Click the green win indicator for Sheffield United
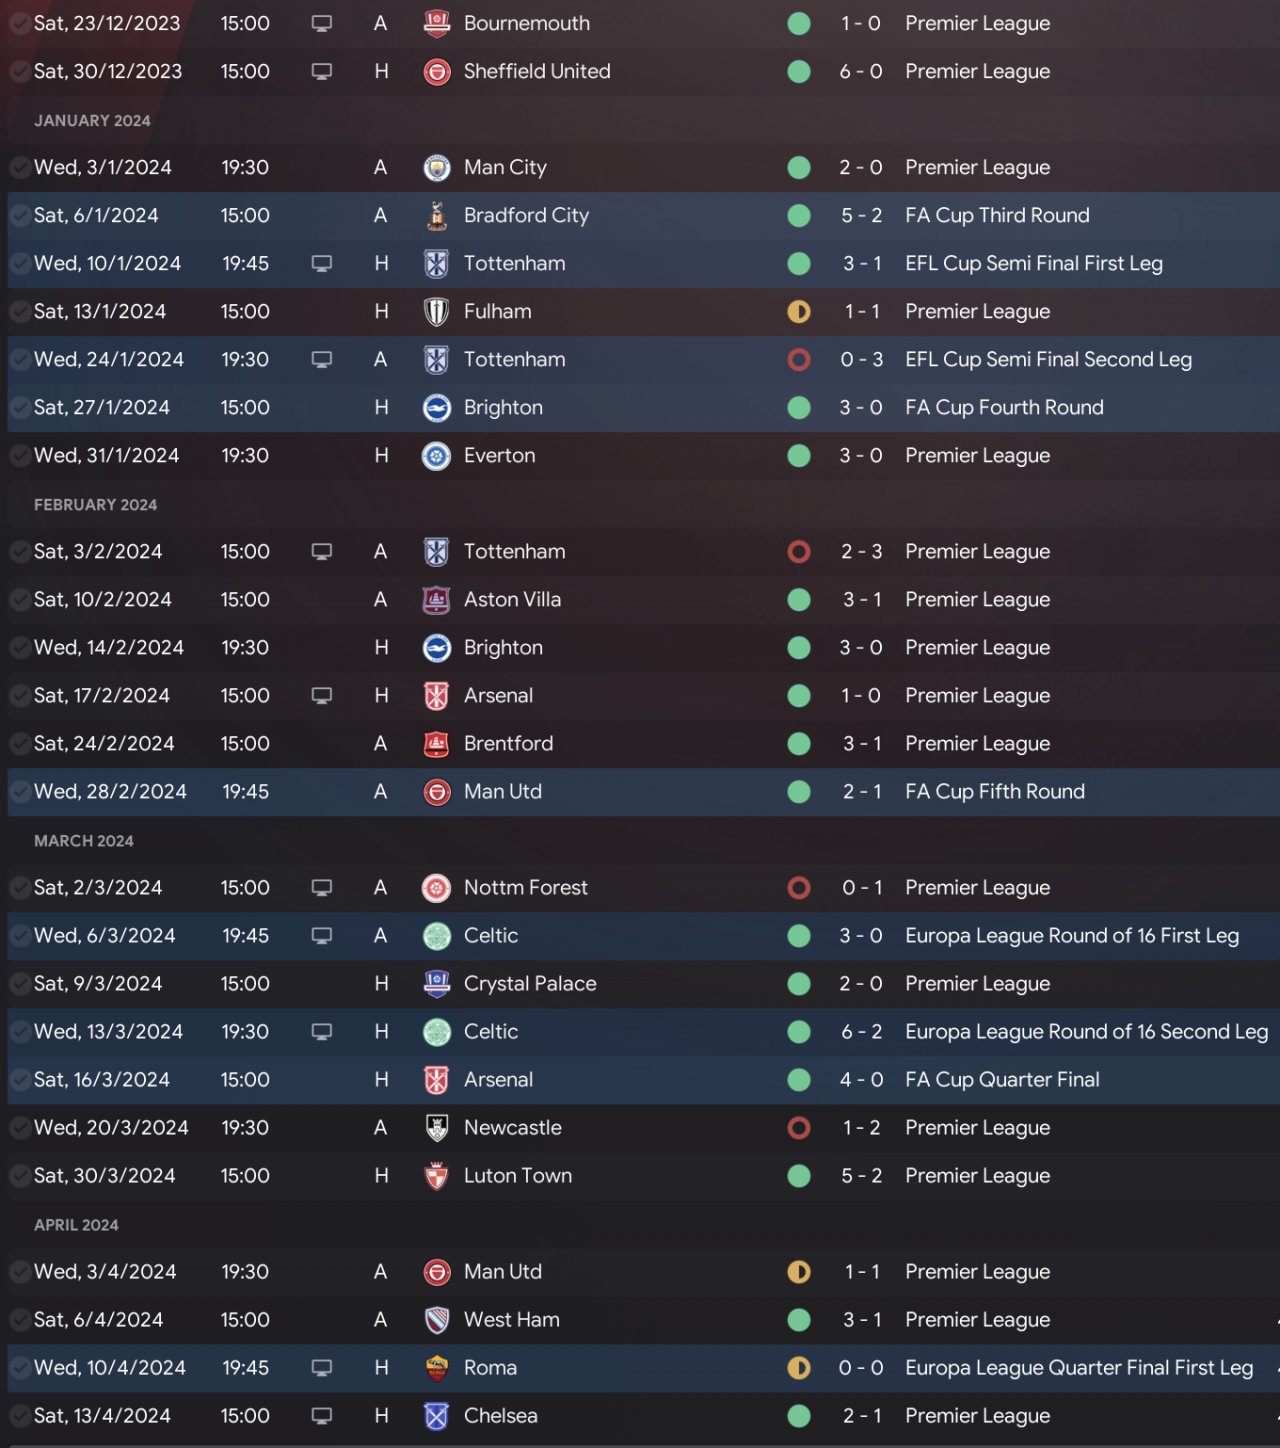 [x=799, y=71]
